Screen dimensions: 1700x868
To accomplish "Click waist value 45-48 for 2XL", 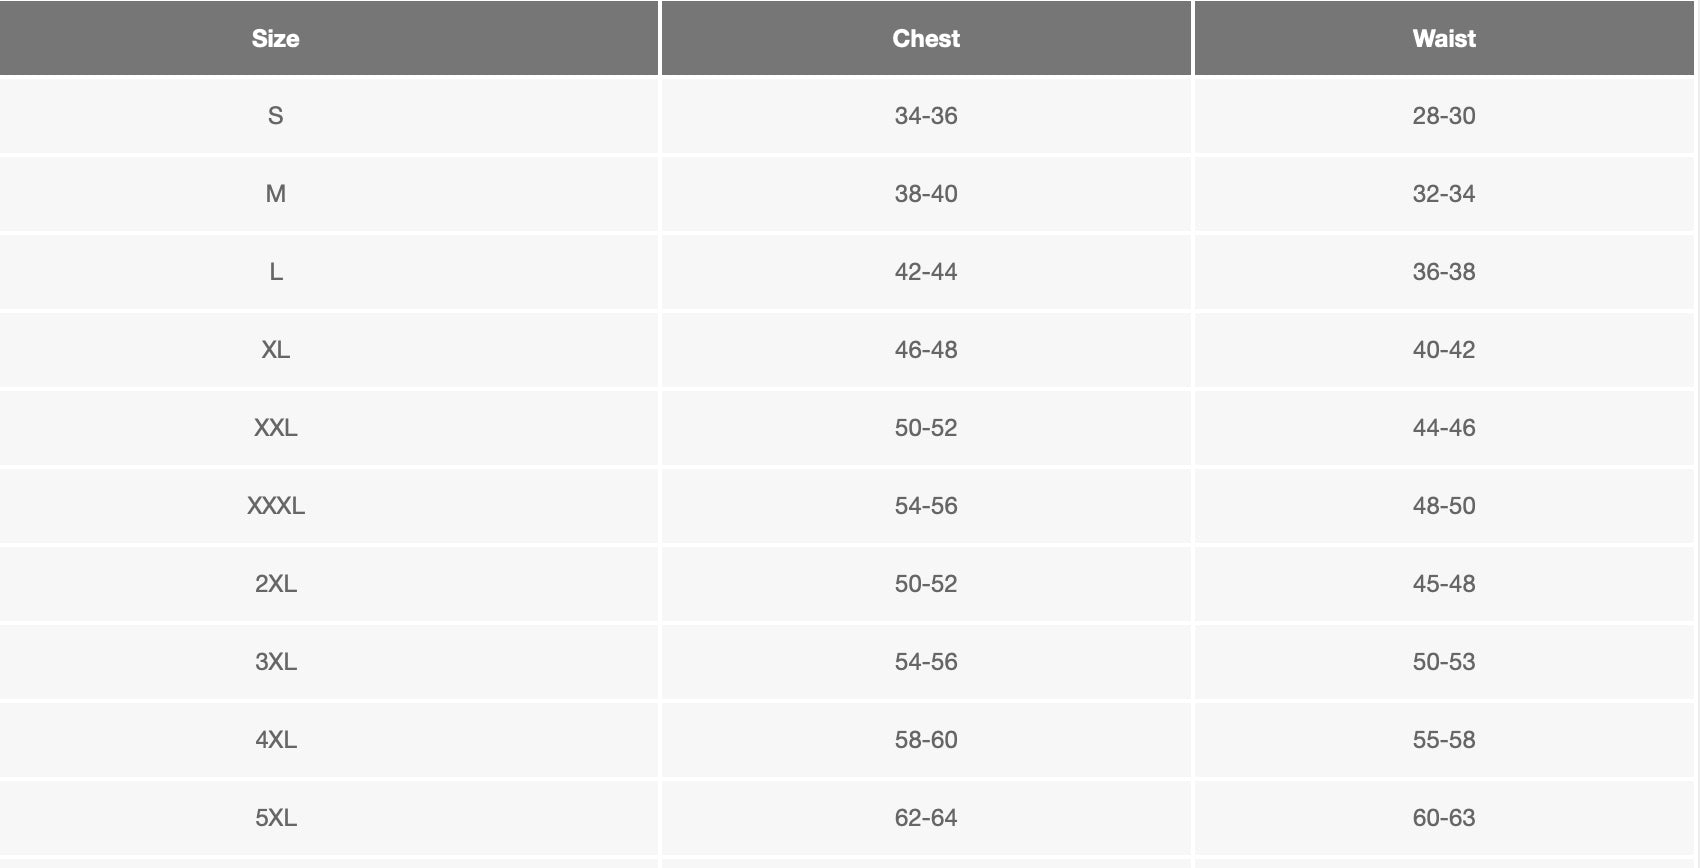I will coord(1444,584).
